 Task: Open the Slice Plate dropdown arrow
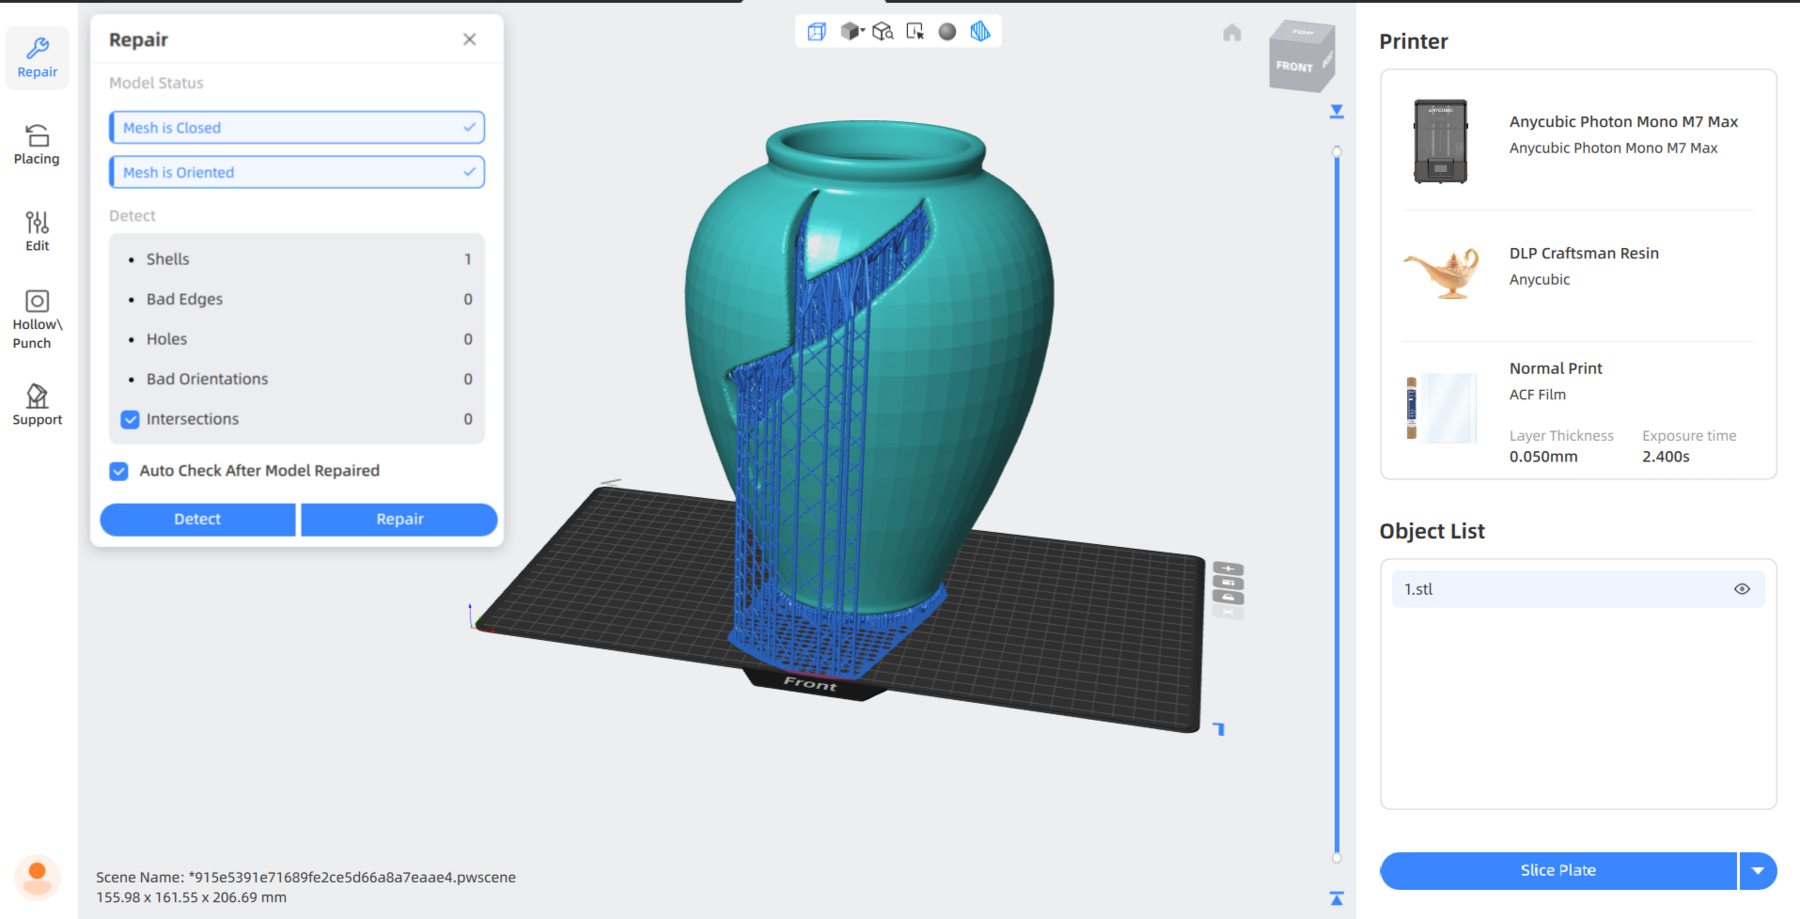[1757, 871]
